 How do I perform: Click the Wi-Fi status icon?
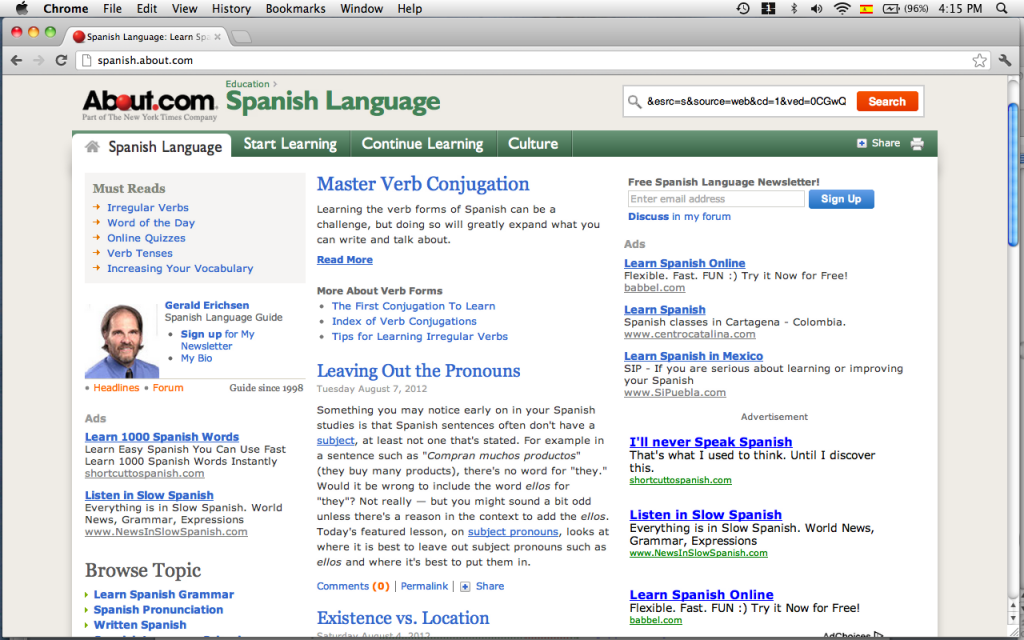pos(842,8)
